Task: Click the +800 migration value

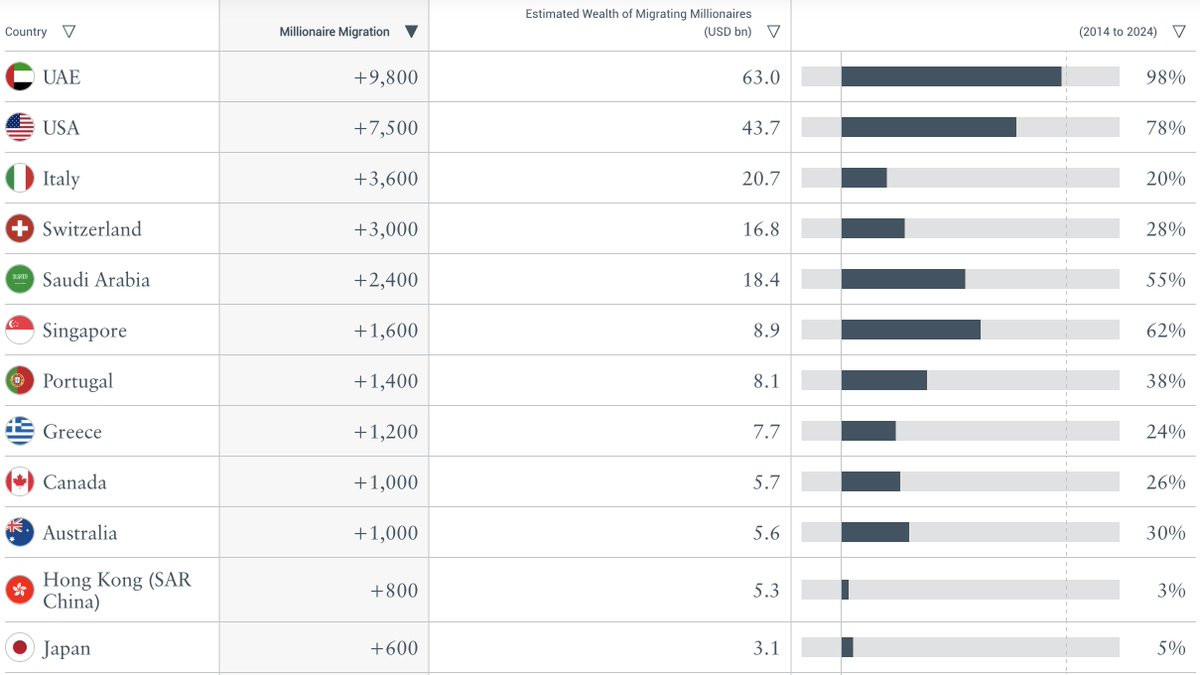Action: (394, 590)
